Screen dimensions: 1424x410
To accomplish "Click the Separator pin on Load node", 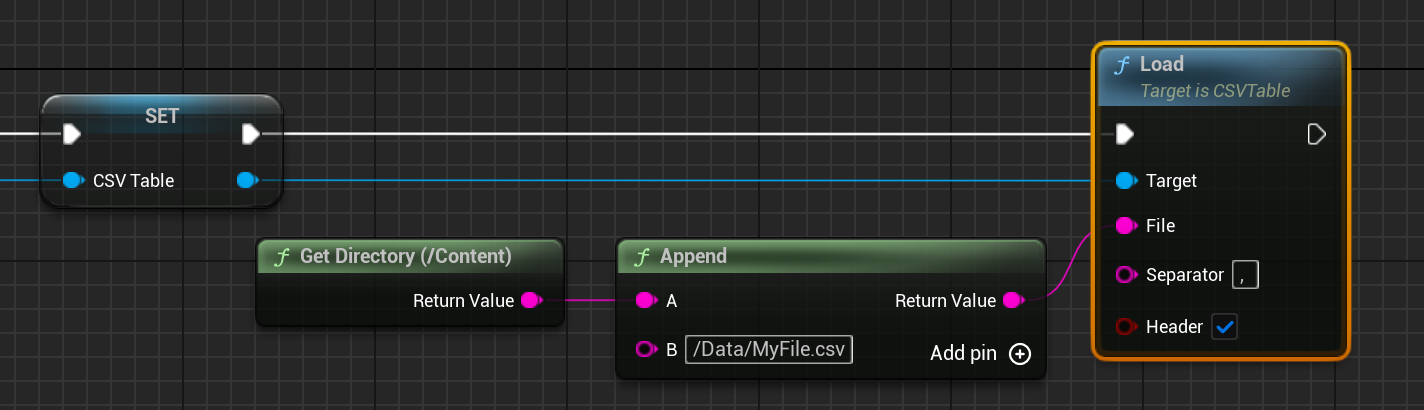I will pyautogui.click(x=1126, y=274).
